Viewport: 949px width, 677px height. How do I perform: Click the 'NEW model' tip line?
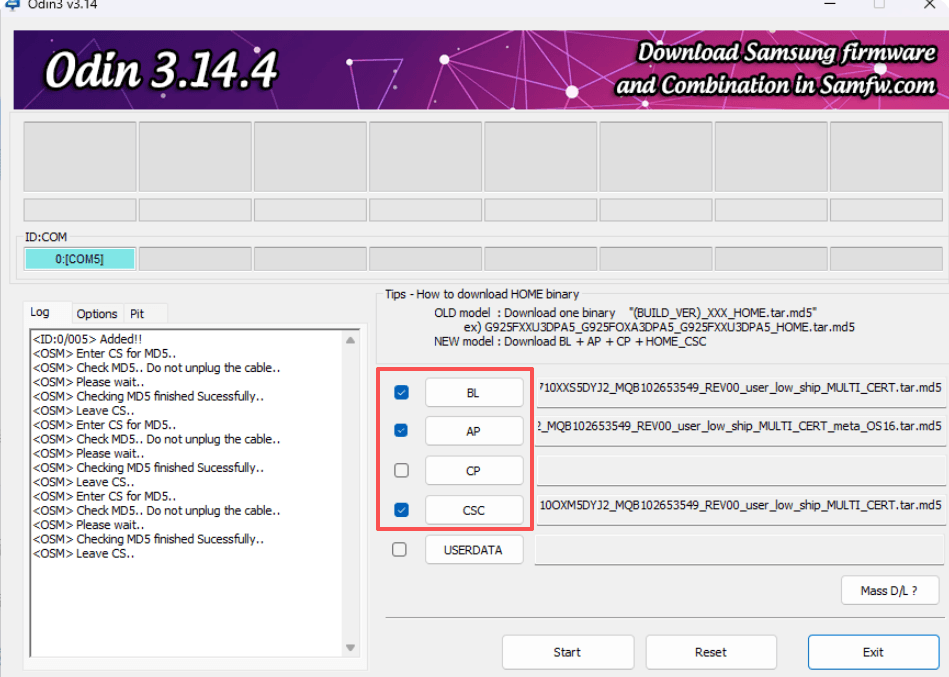(570, 341)
